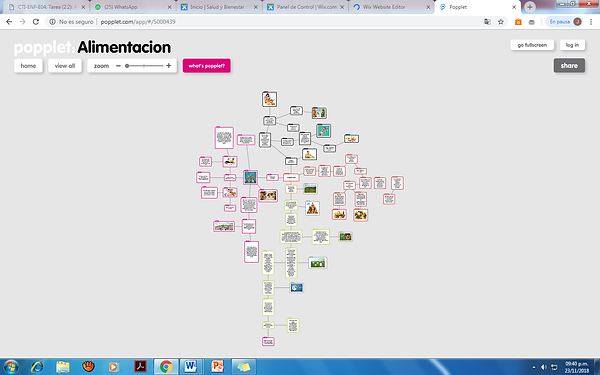The image size is (600, 375).
Task: Open Word from the taskbar
Action: tap(191, 367)
